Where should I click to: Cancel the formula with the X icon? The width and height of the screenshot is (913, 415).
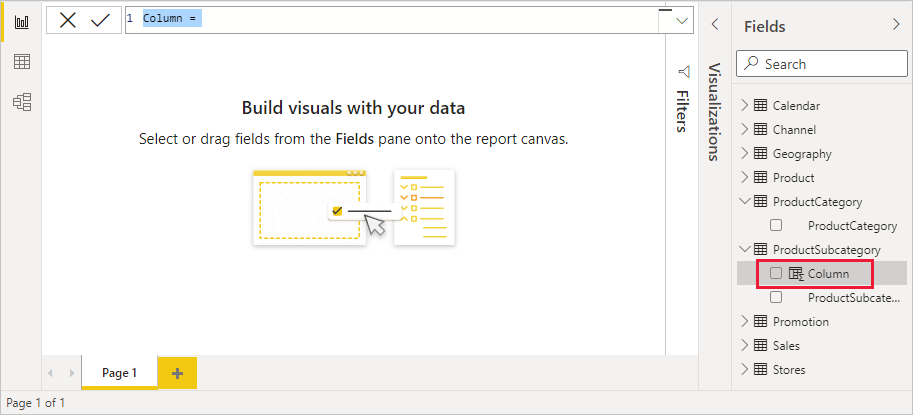click(x=68, y=20)
